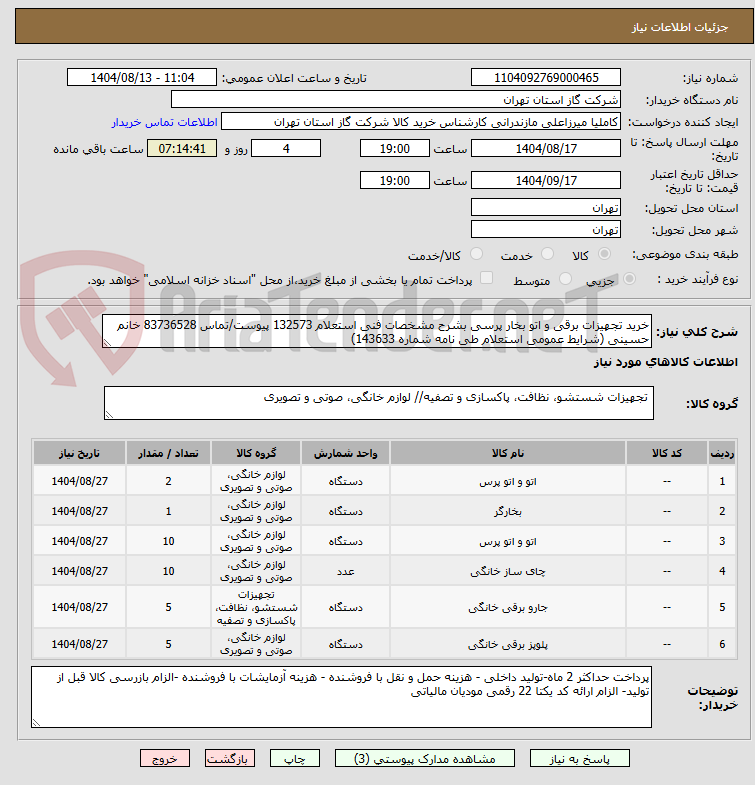Click the جزئیات اطلاعات نیاز header title
The height and width of the screenshot is (785, 755).
679,27
